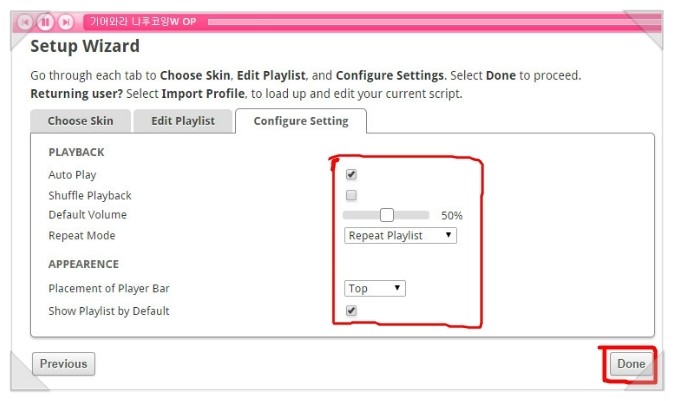674x401 pixels.
Task: Seek within the pink song progress bar
Action: 434,21
